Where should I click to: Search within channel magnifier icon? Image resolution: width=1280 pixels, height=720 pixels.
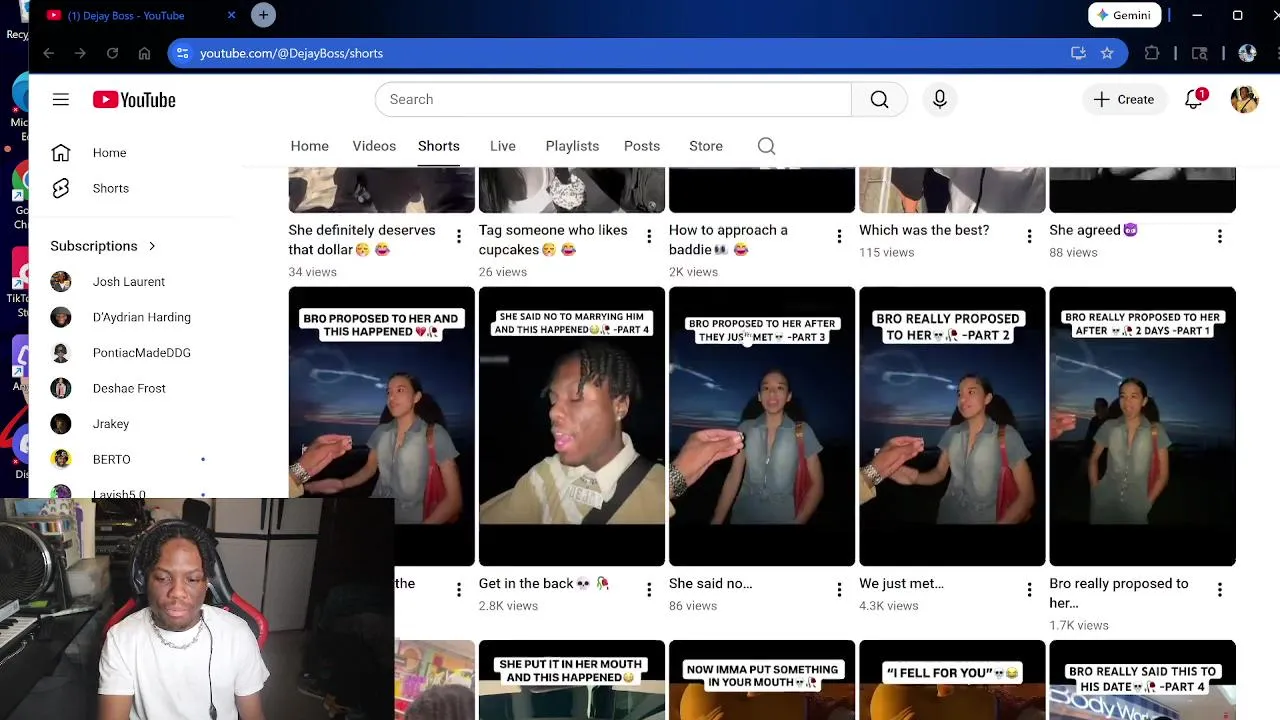pos(766,146)
